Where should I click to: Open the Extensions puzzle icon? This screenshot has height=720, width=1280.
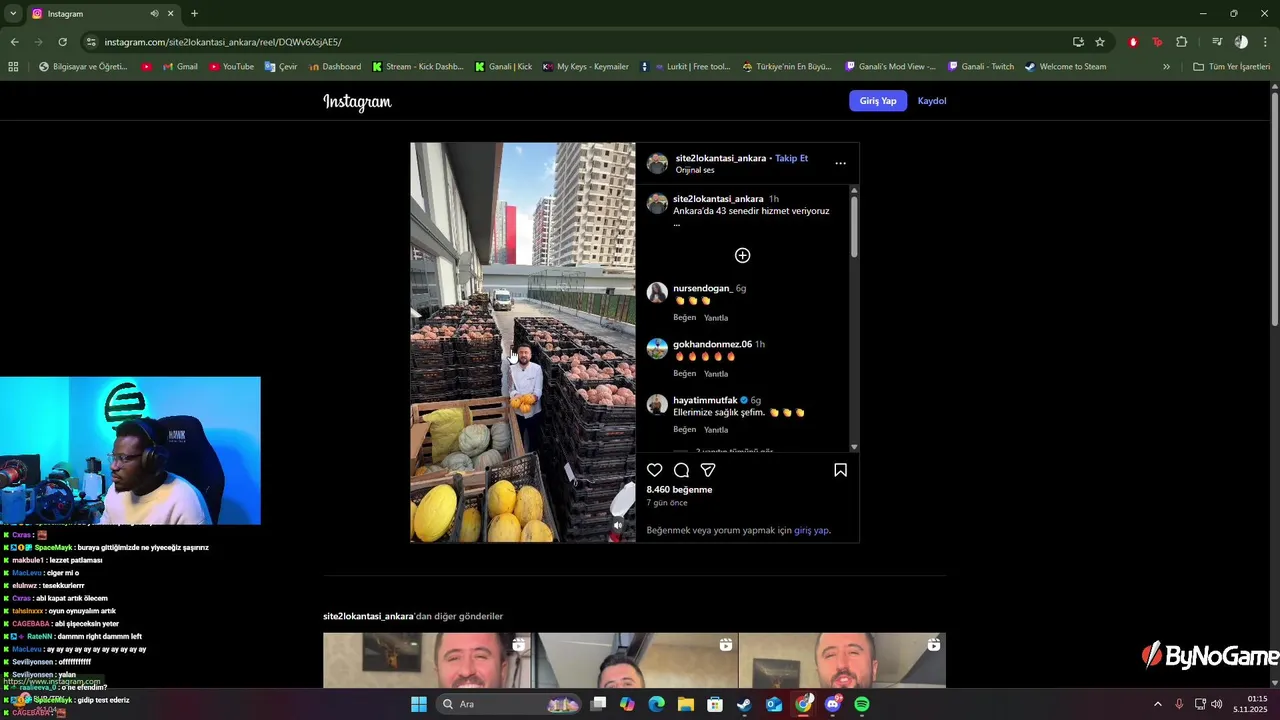[x=1181, y=42]
